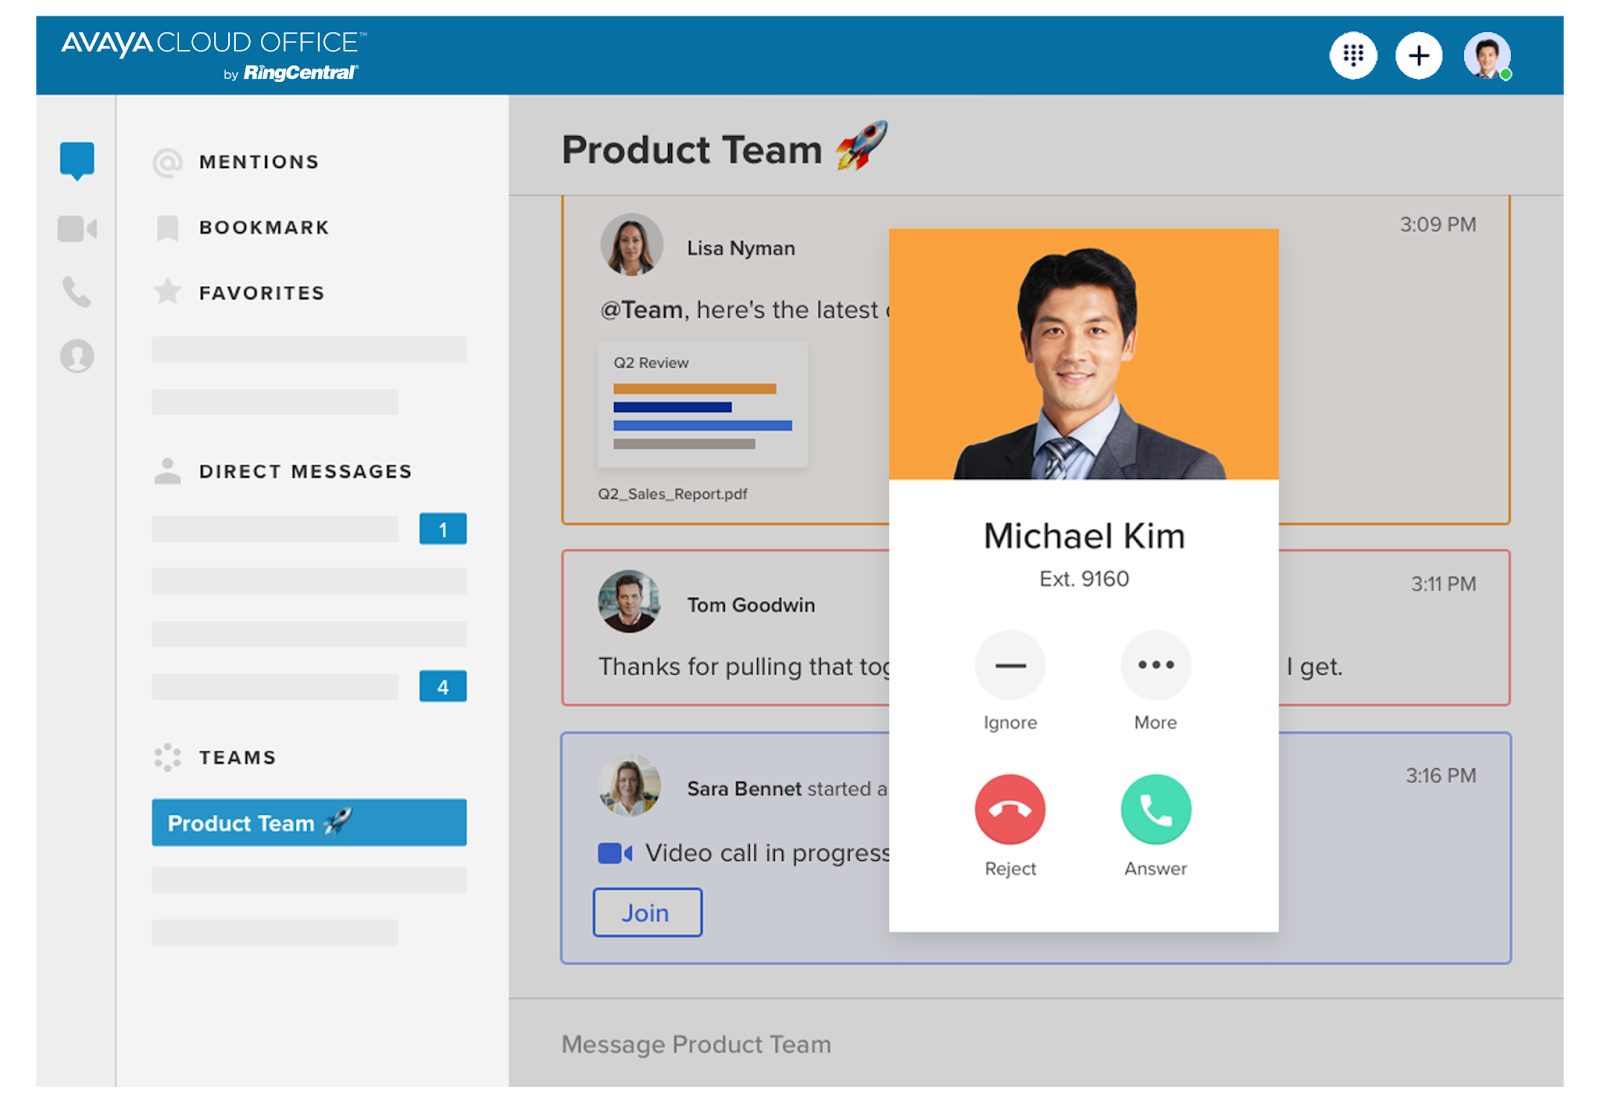Viewport: 1600px width, 1108px height.
Task: Open the user profile avatar in header
Action: pyautogui.click(x=1487, y=55)
